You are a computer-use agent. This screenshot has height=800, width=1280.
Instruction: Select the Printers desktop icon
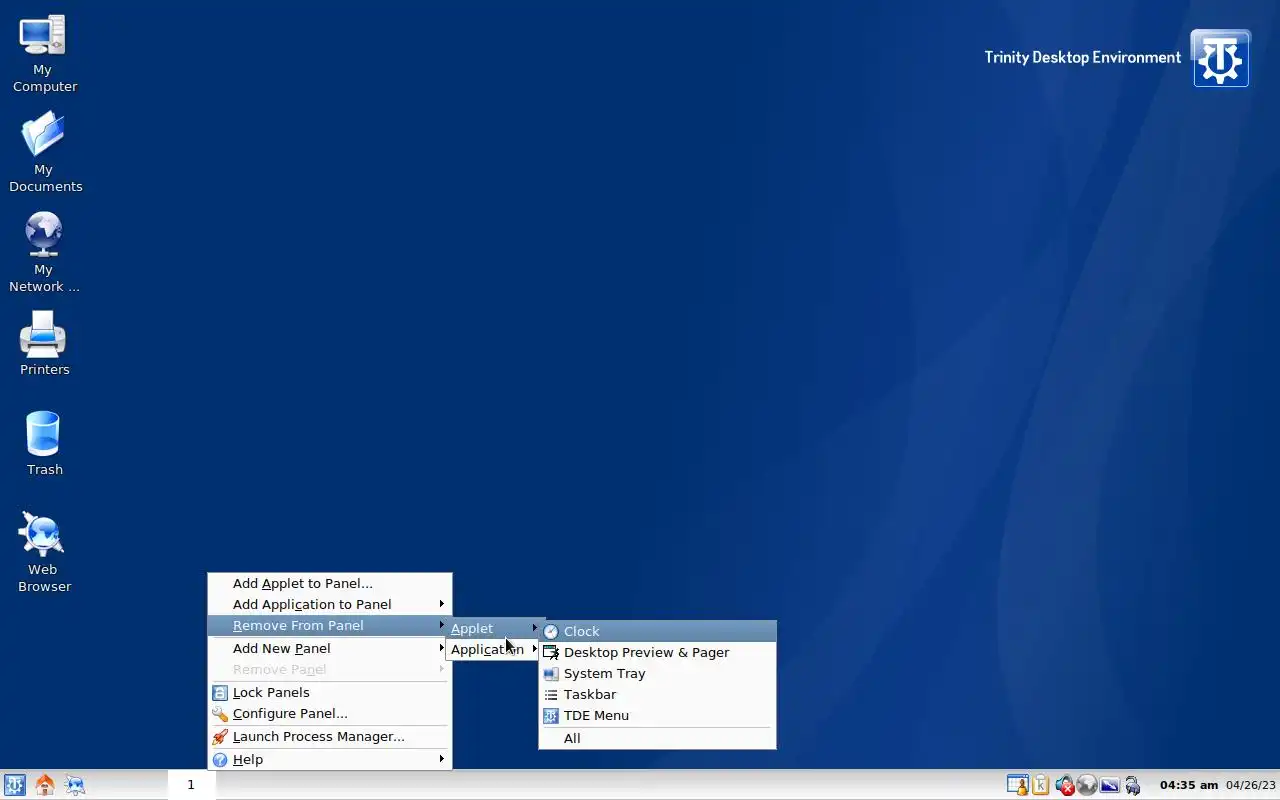44,343
